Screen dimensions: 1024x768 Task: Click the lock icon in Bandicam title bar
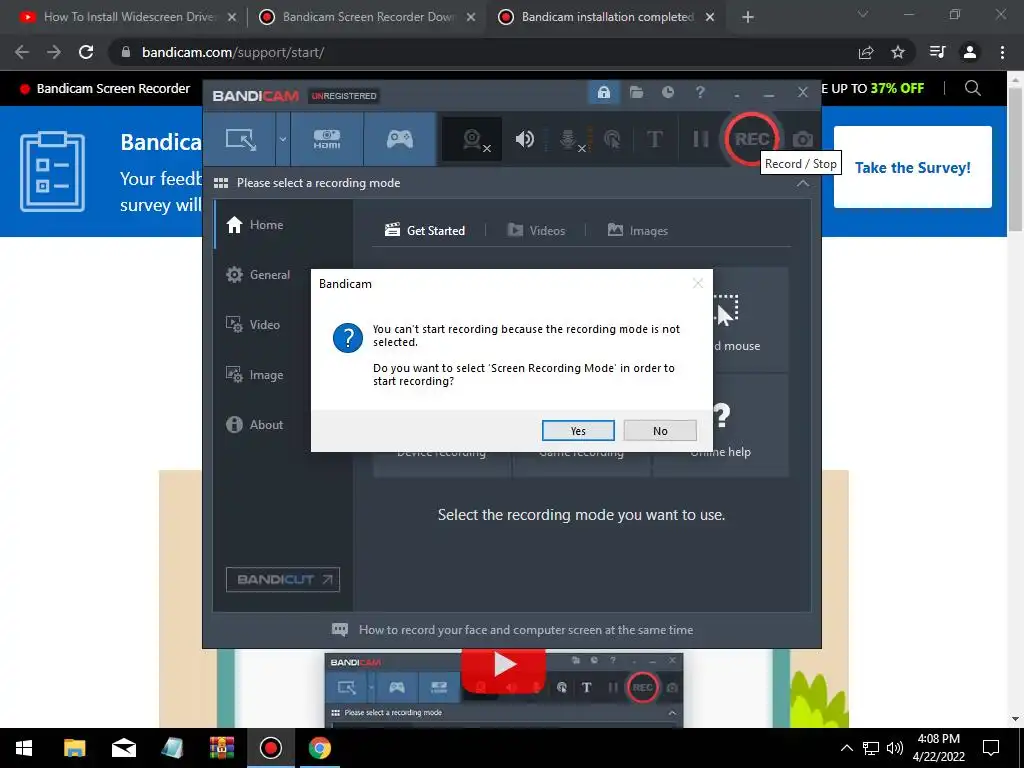click(x=603, y=93)
